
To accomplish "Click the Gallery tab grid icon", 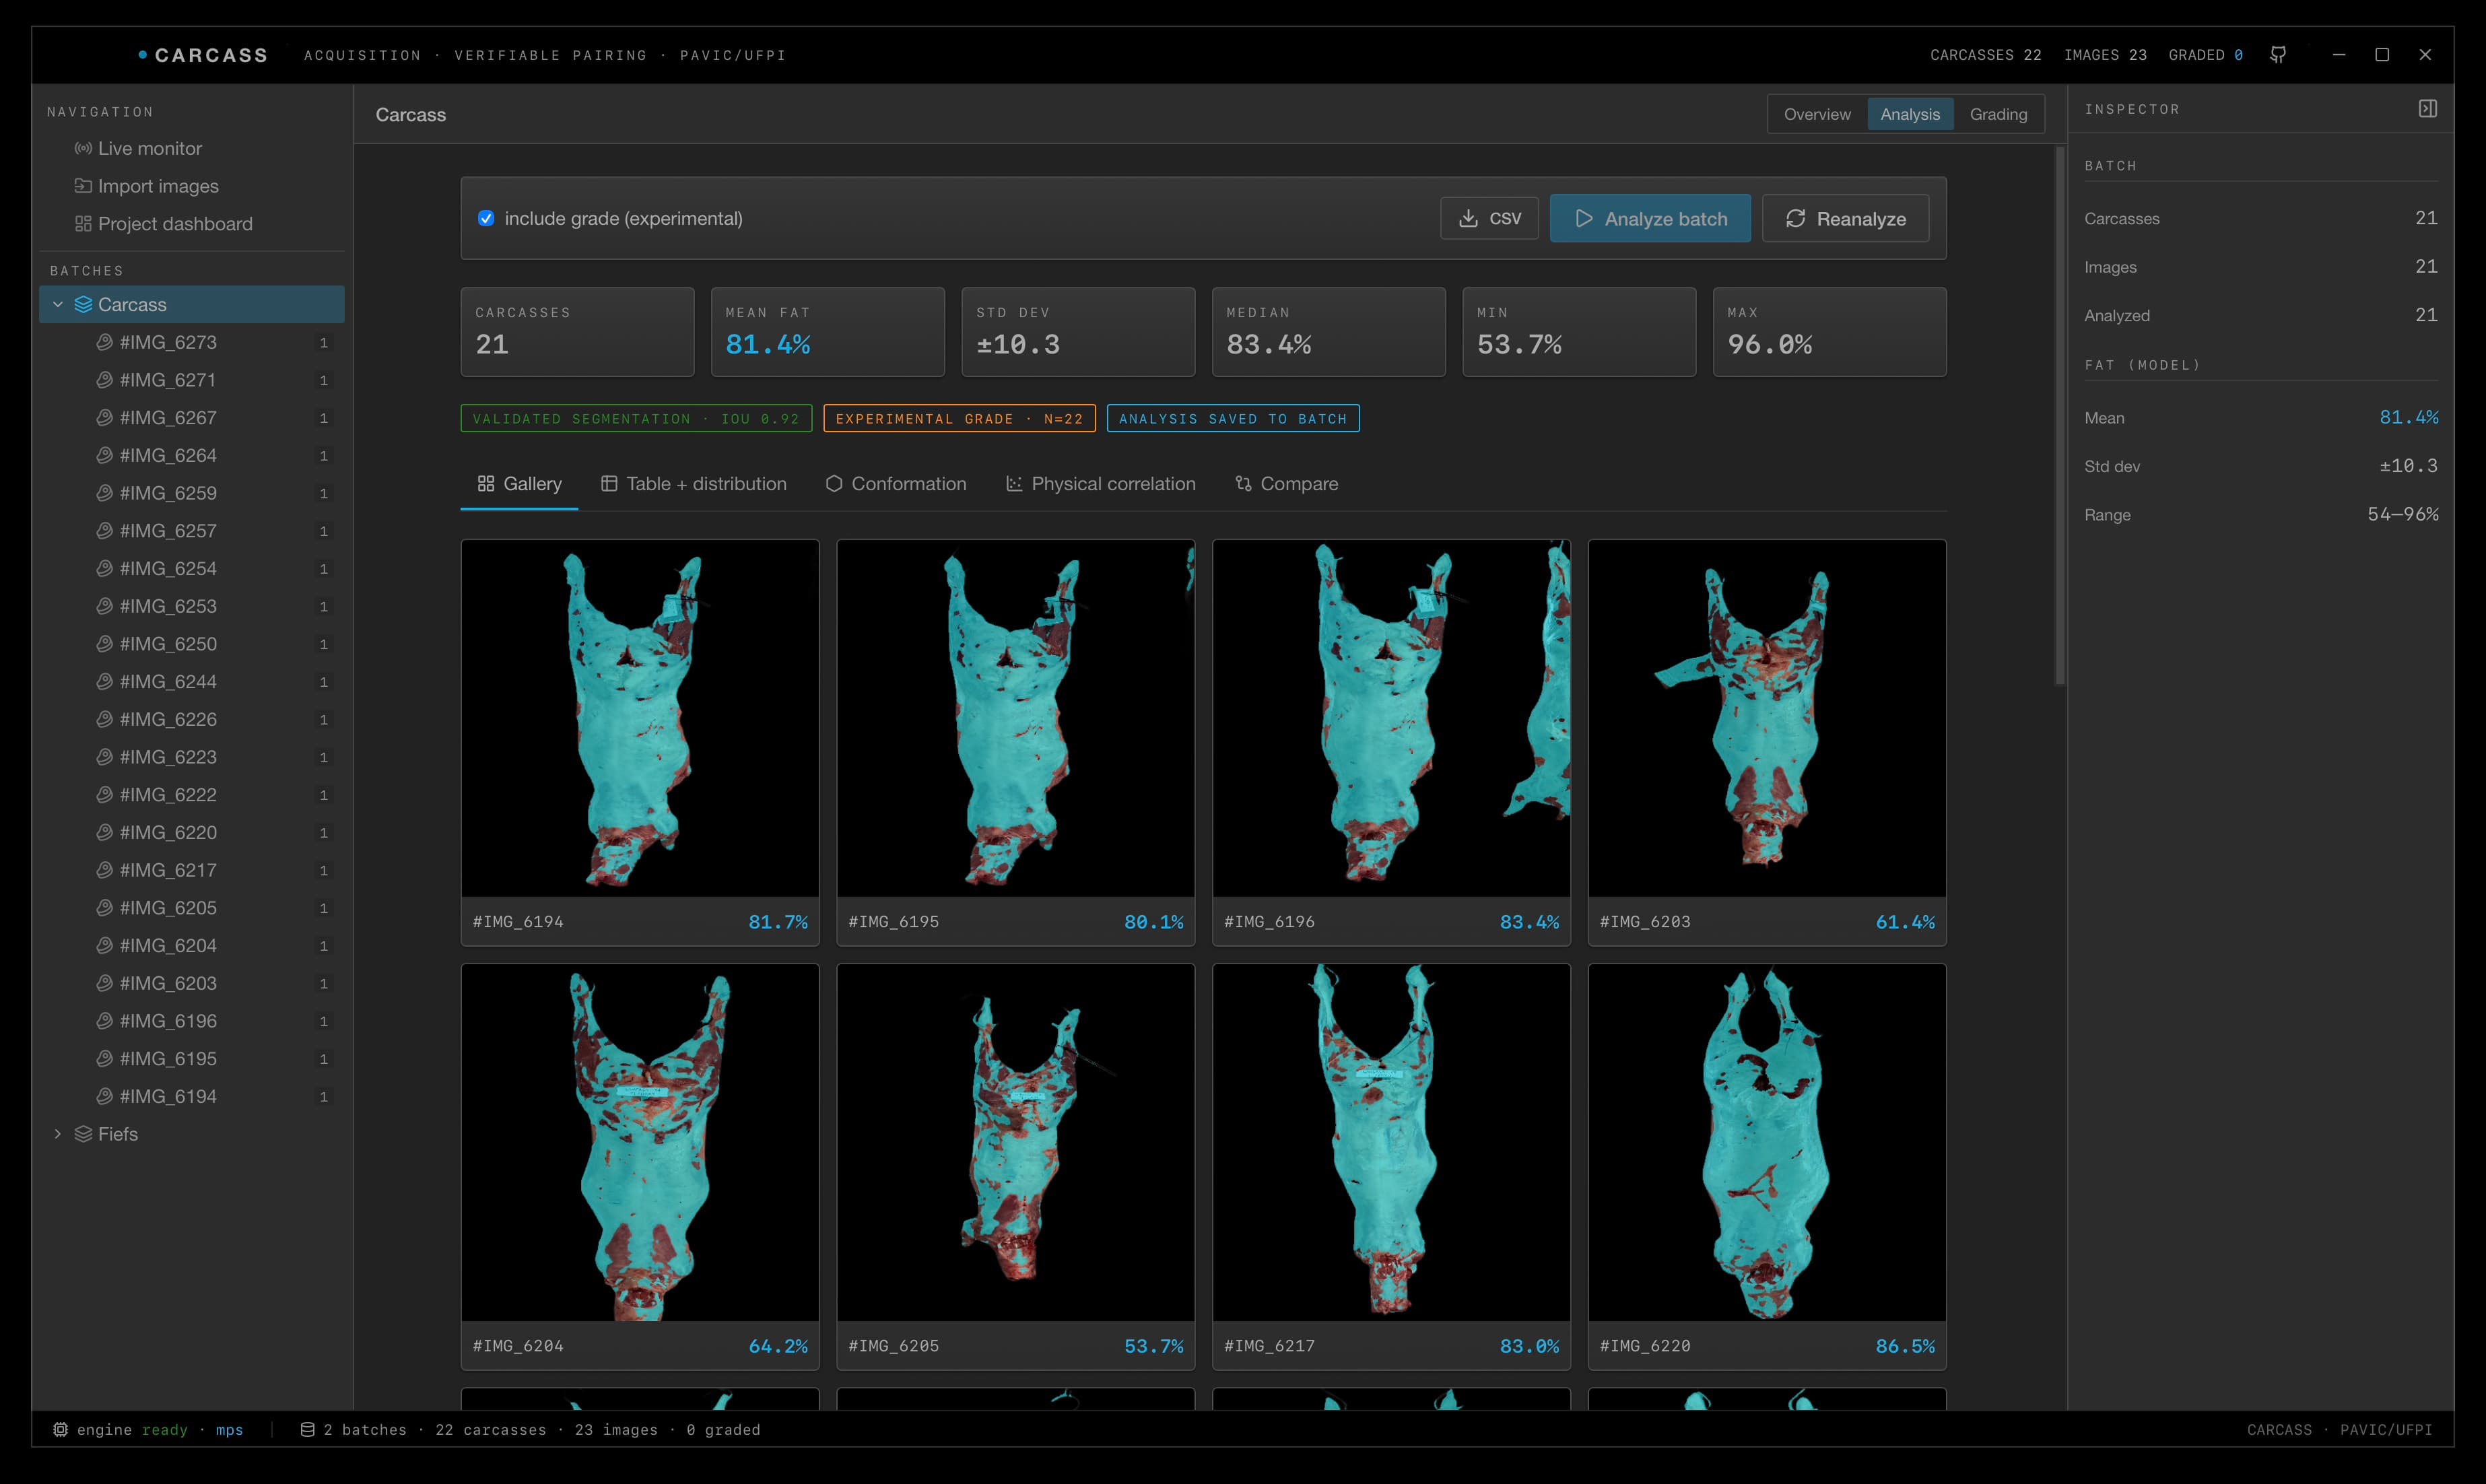I will click(x=486, y=483).
